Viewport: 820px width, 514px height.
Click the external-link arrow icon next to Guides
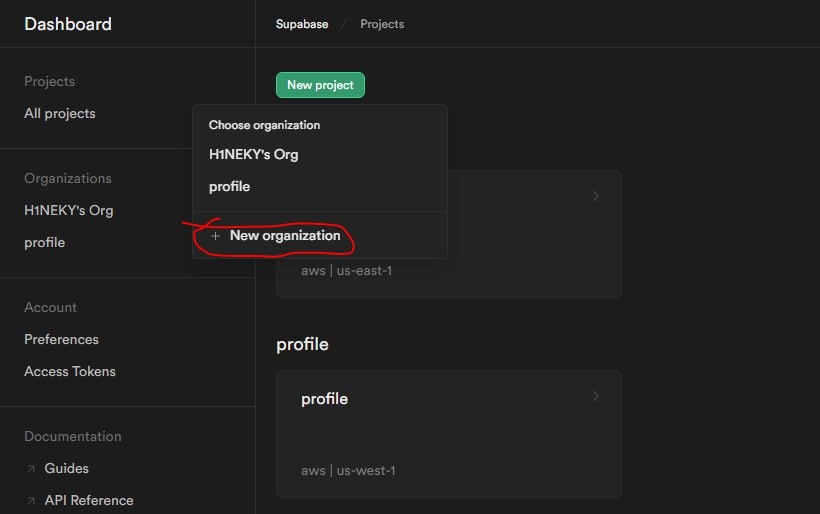[x=30, y=468]
